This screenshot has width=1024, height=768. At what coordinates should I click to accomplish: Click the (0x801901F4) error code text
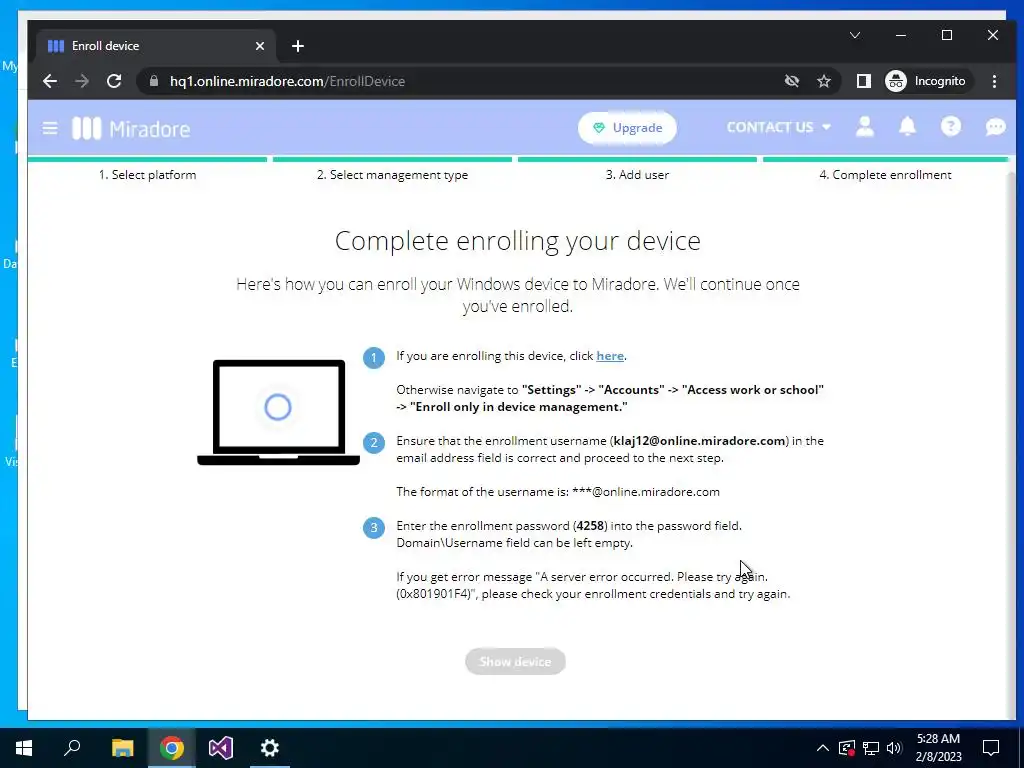[x=436, y=594]
